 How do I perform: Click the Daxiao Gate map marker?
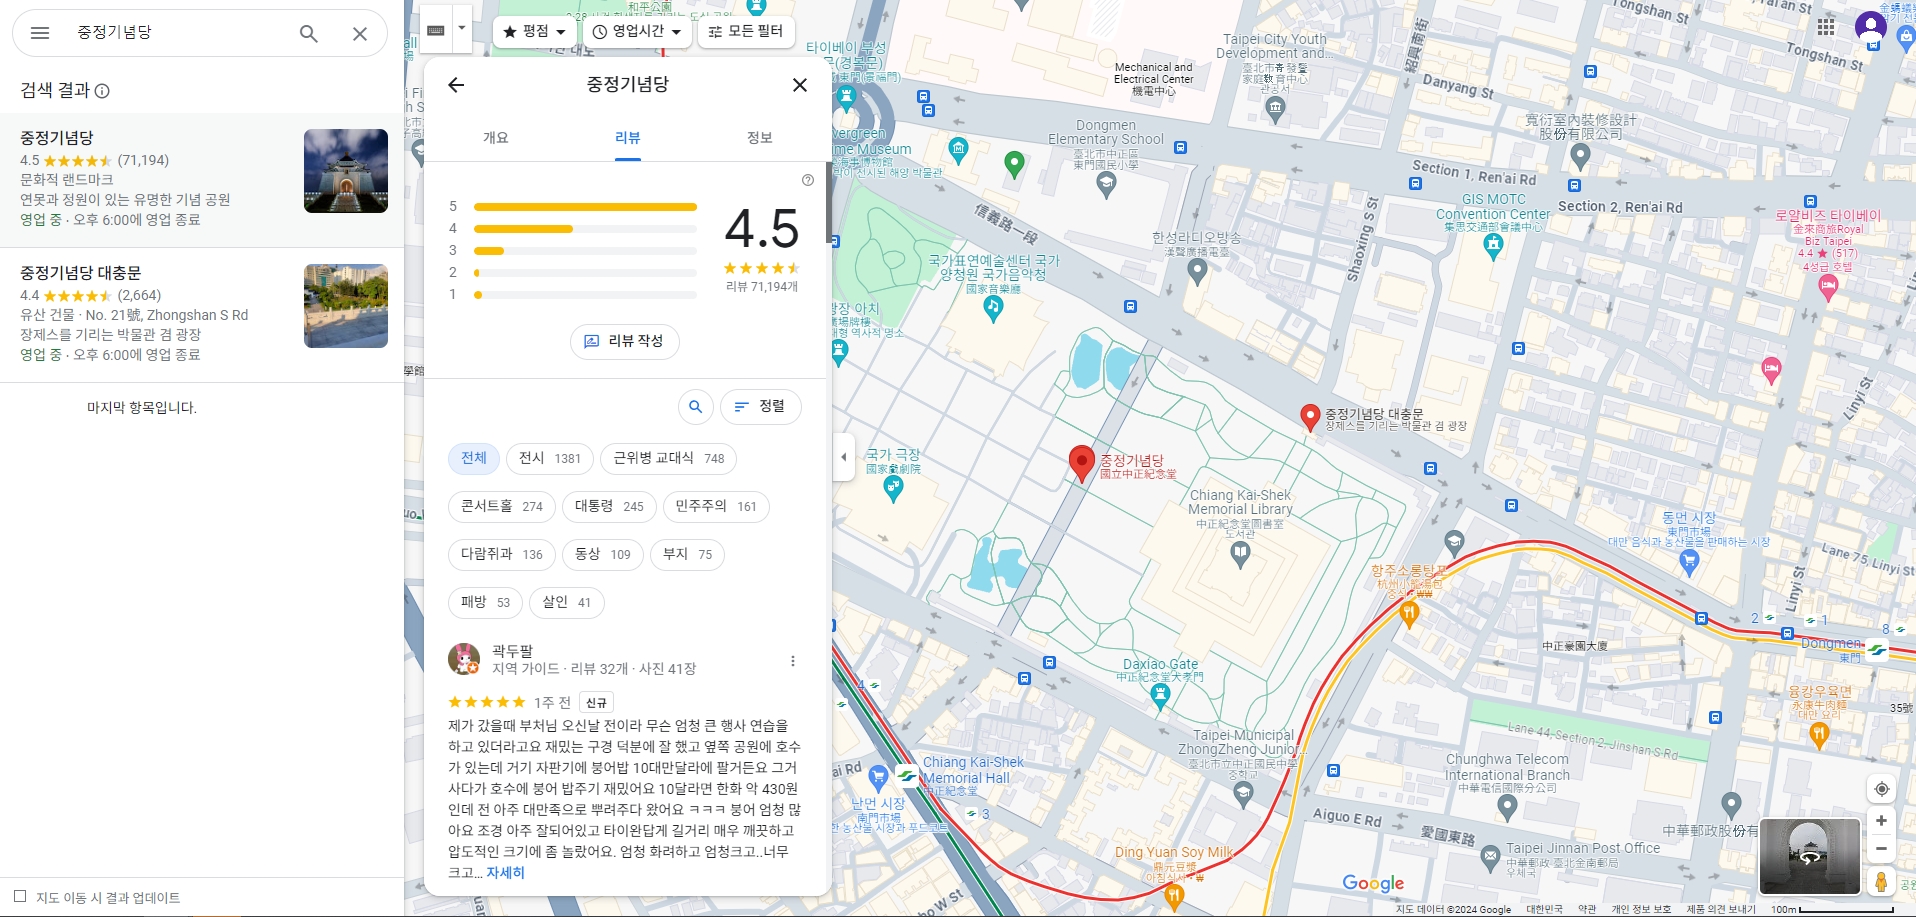(1160, 696)
